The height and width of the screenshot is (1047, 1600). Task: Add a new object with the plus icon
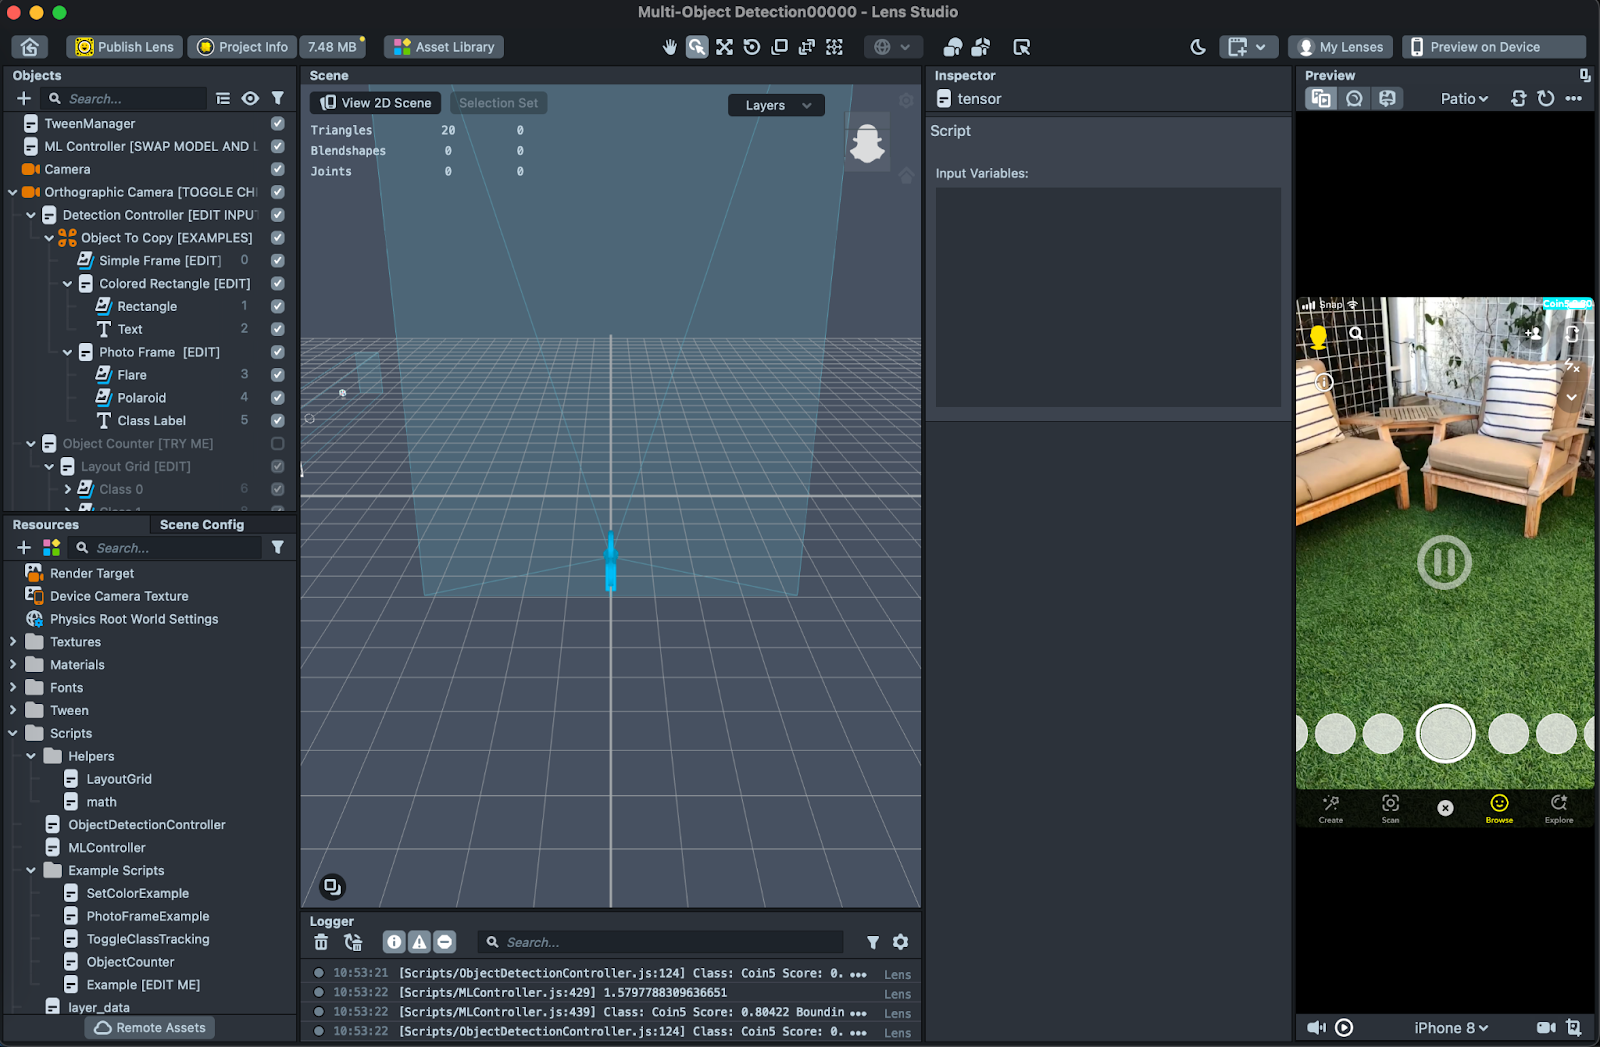pos(24,98)
